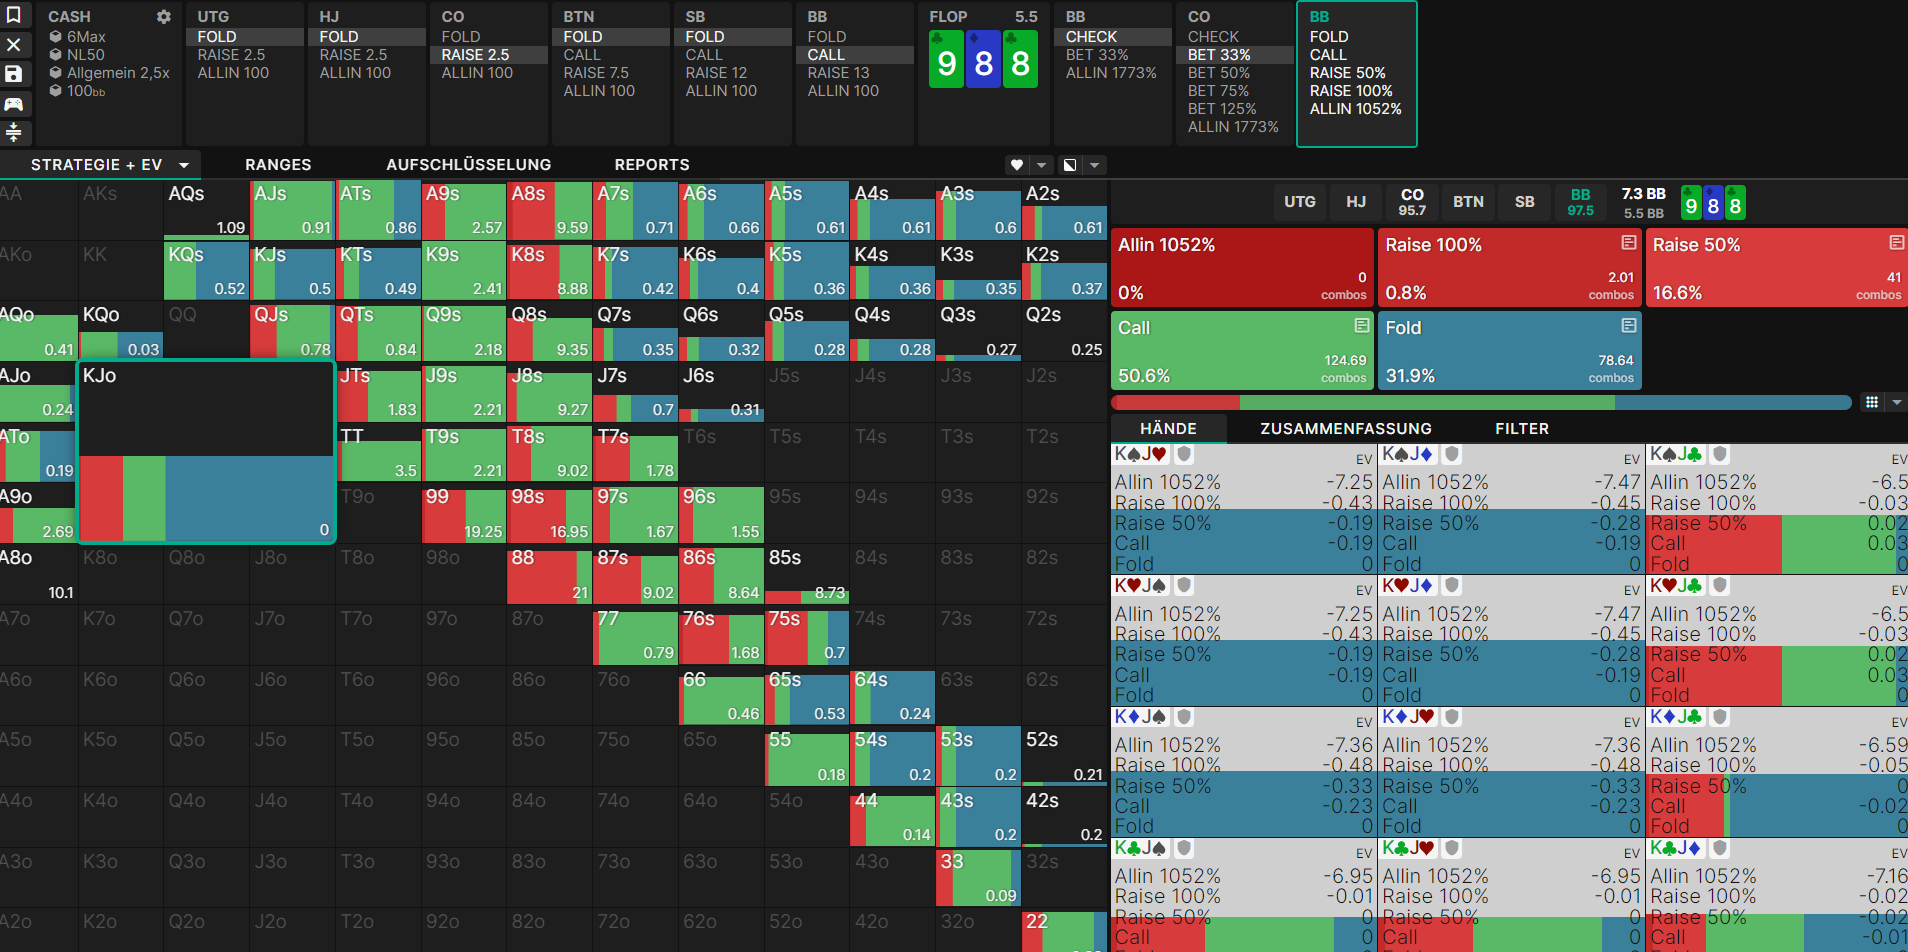
Task: Open the dropdown next to heart icon
Action: click(x=1042, y=165)
